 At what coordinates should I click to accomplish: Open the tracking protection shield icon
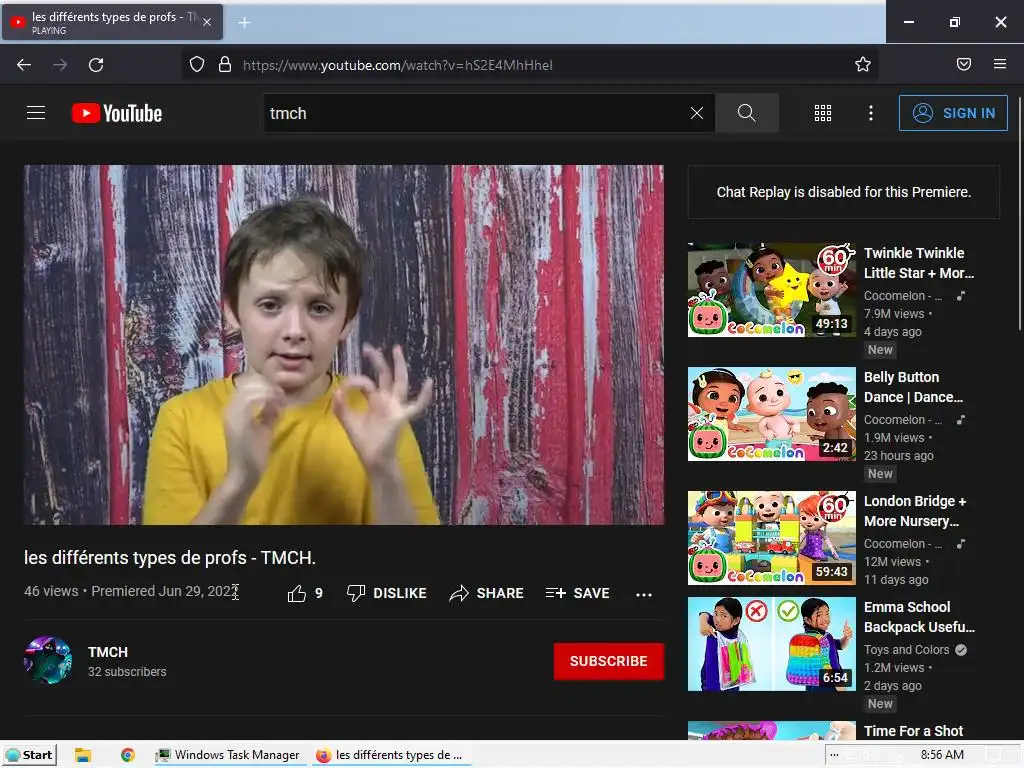coord(197,65)
